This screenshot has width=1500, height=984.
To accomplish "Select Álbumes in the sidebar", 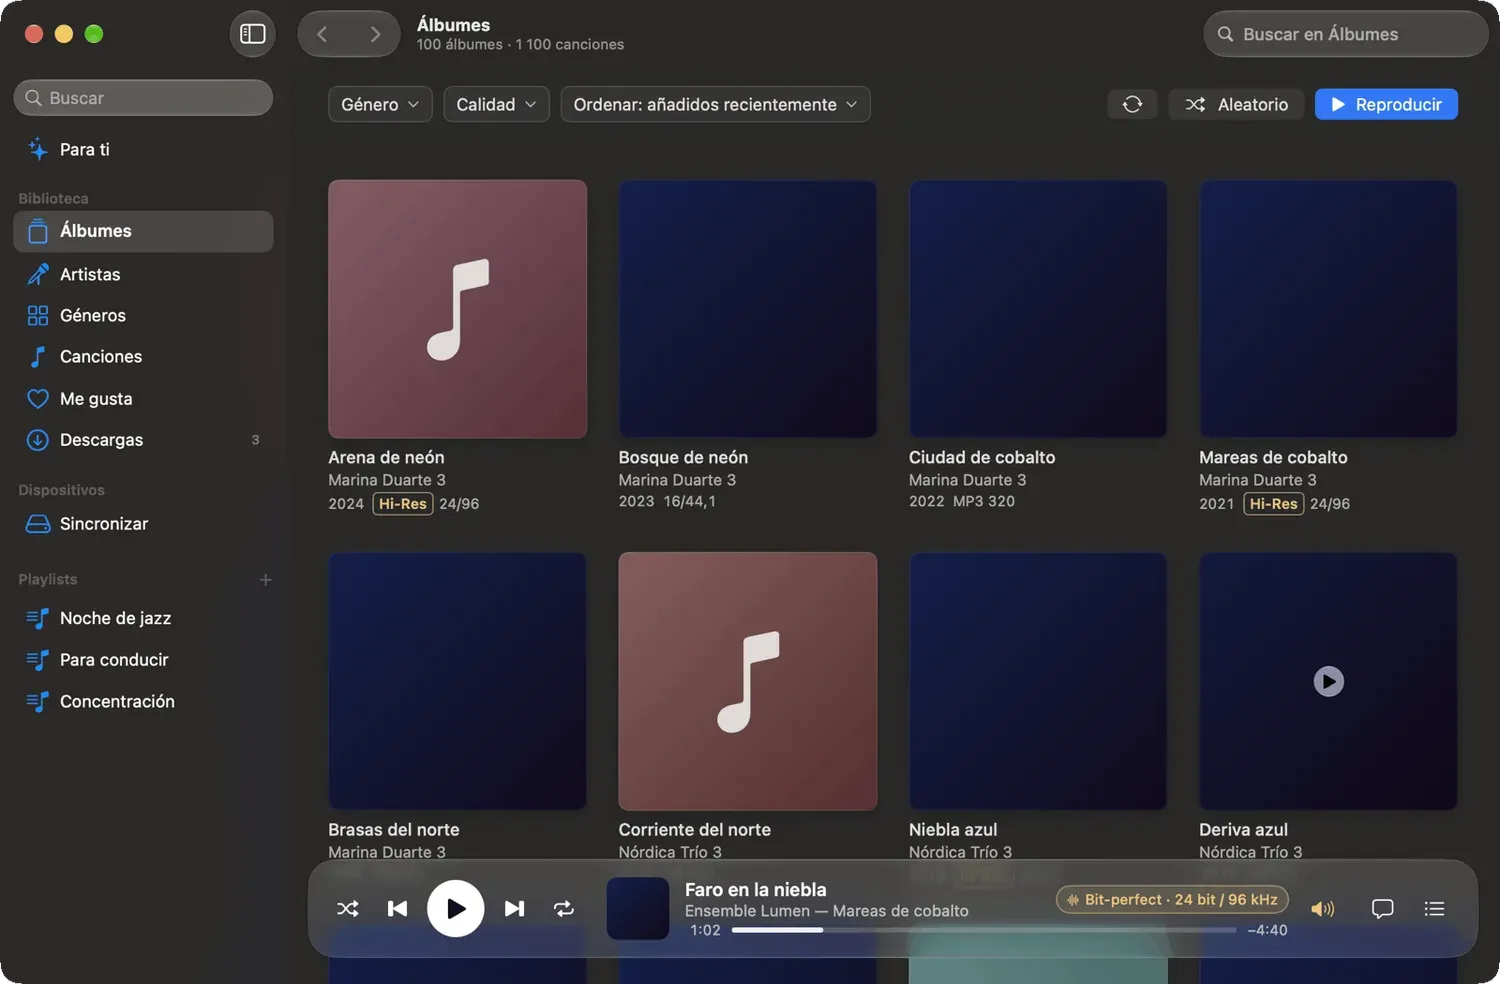I will tap(143, 231).
